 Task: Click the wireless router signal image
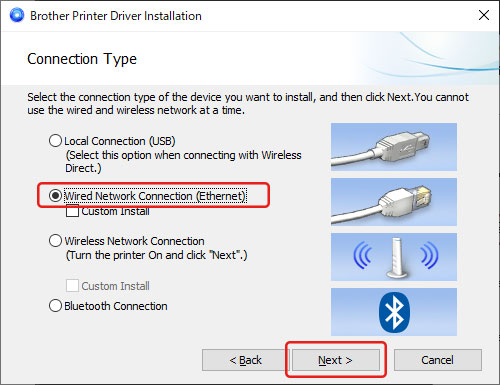tap(394, 257)
